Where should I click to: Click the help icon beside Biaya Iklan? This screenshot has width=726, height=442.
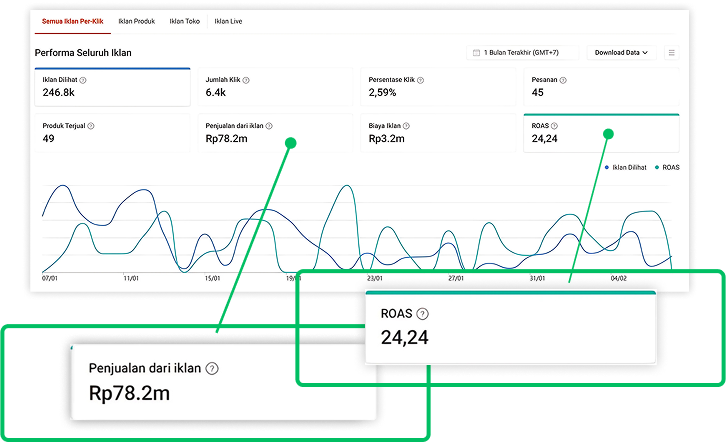(x=407, y=126)
